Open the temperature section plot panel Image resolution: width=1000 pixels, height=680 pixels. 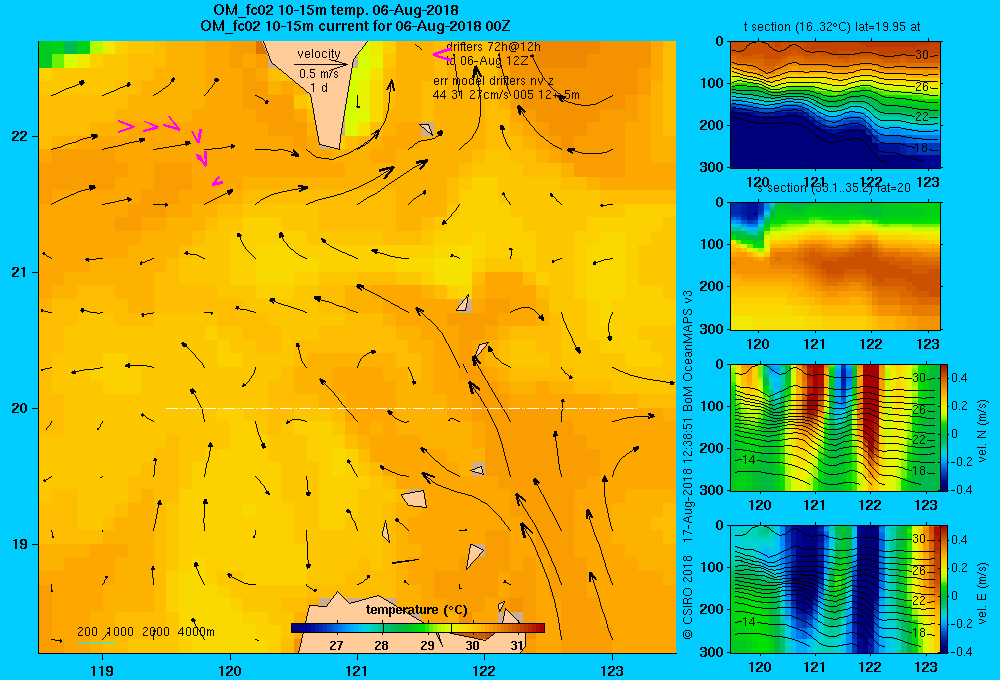835,104
